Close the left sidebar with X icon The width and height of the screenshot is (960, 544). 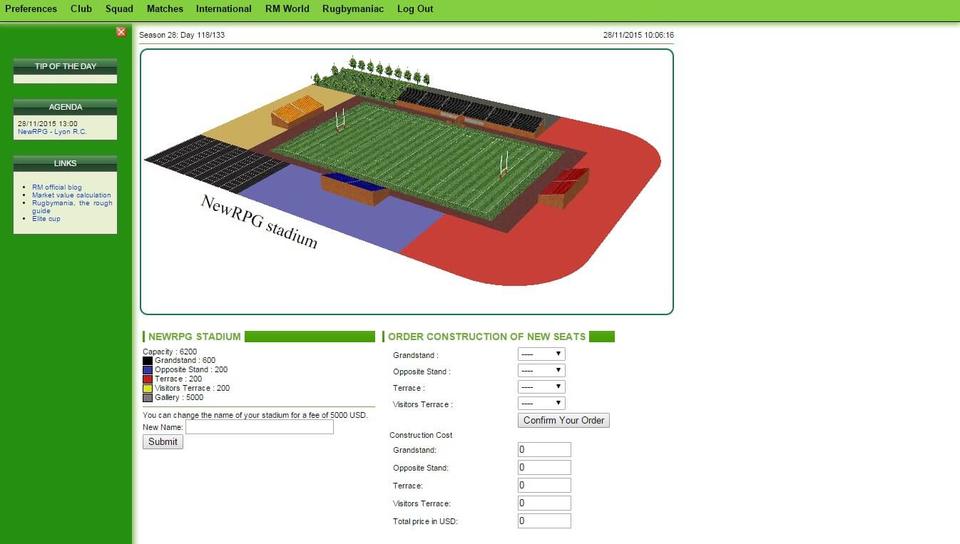[x=121, y=32]
